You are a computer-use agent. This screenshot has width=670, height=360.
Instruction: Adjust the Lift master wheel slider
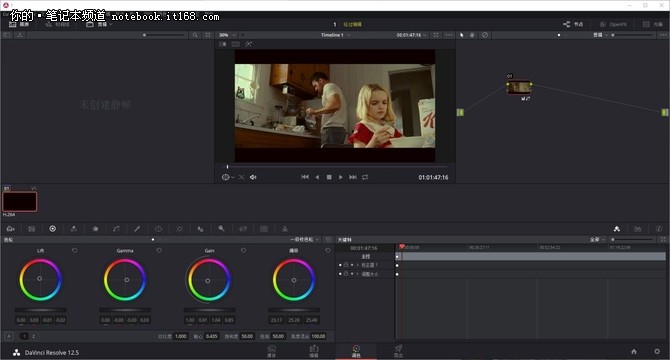[x=41, y=310]
